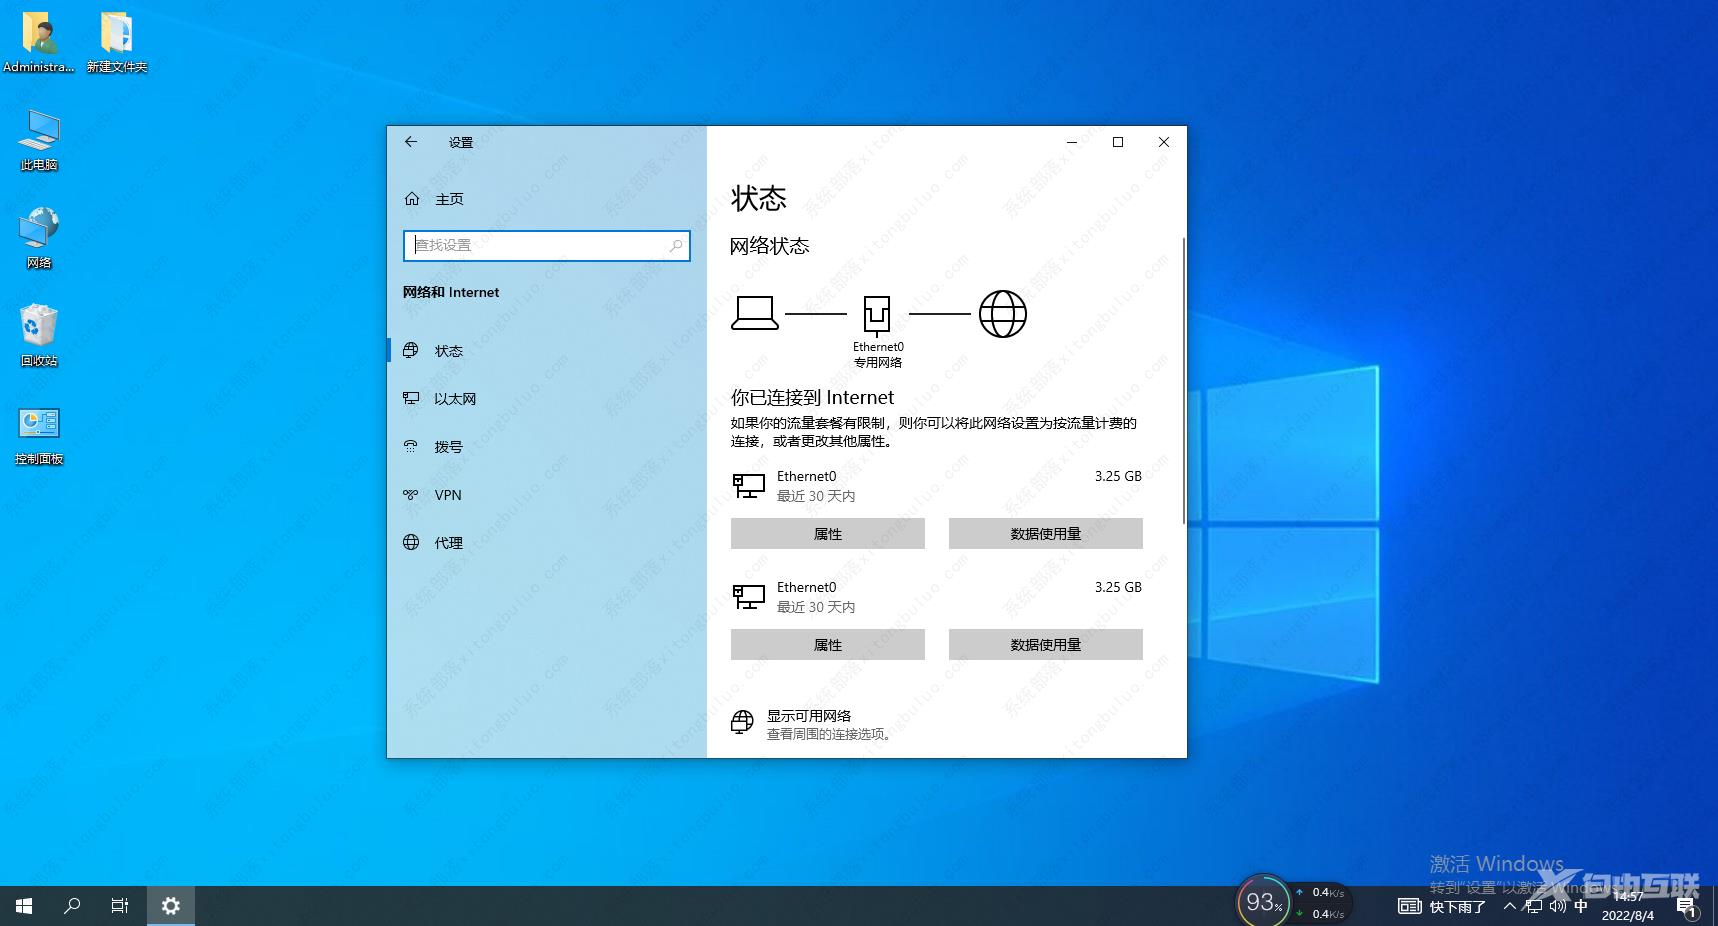Expand hidden tray icons chevron
Screen dimensions: 1718x926
coord(1510,906)
